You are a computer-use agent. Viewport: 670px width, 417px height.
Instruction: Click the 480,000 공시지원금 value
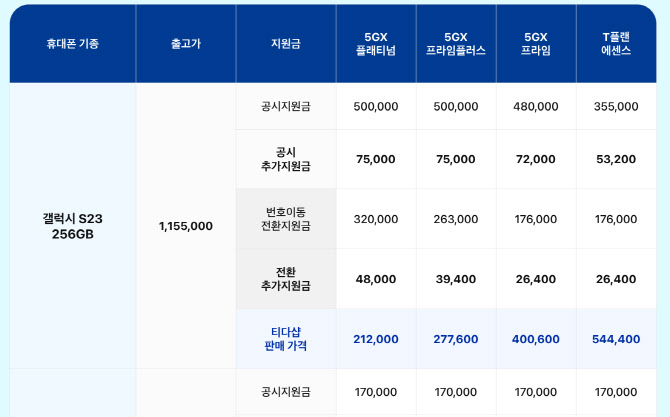[536, 106]
